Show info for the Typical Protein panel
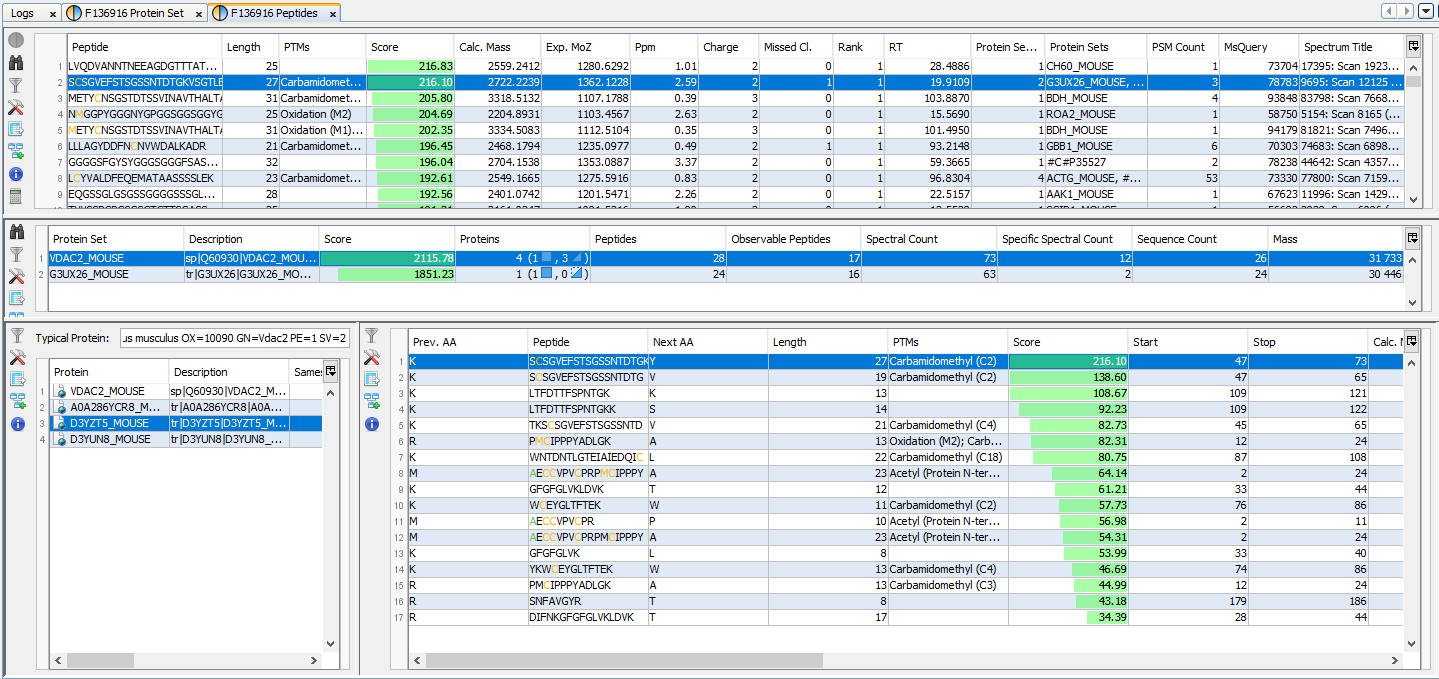The width and height of the screenshot is (1439, 679). point(17,424)
